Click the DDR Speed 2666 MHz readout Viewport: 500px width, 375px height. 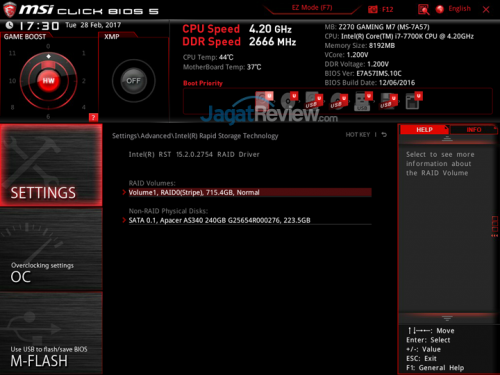coord(239,42)
